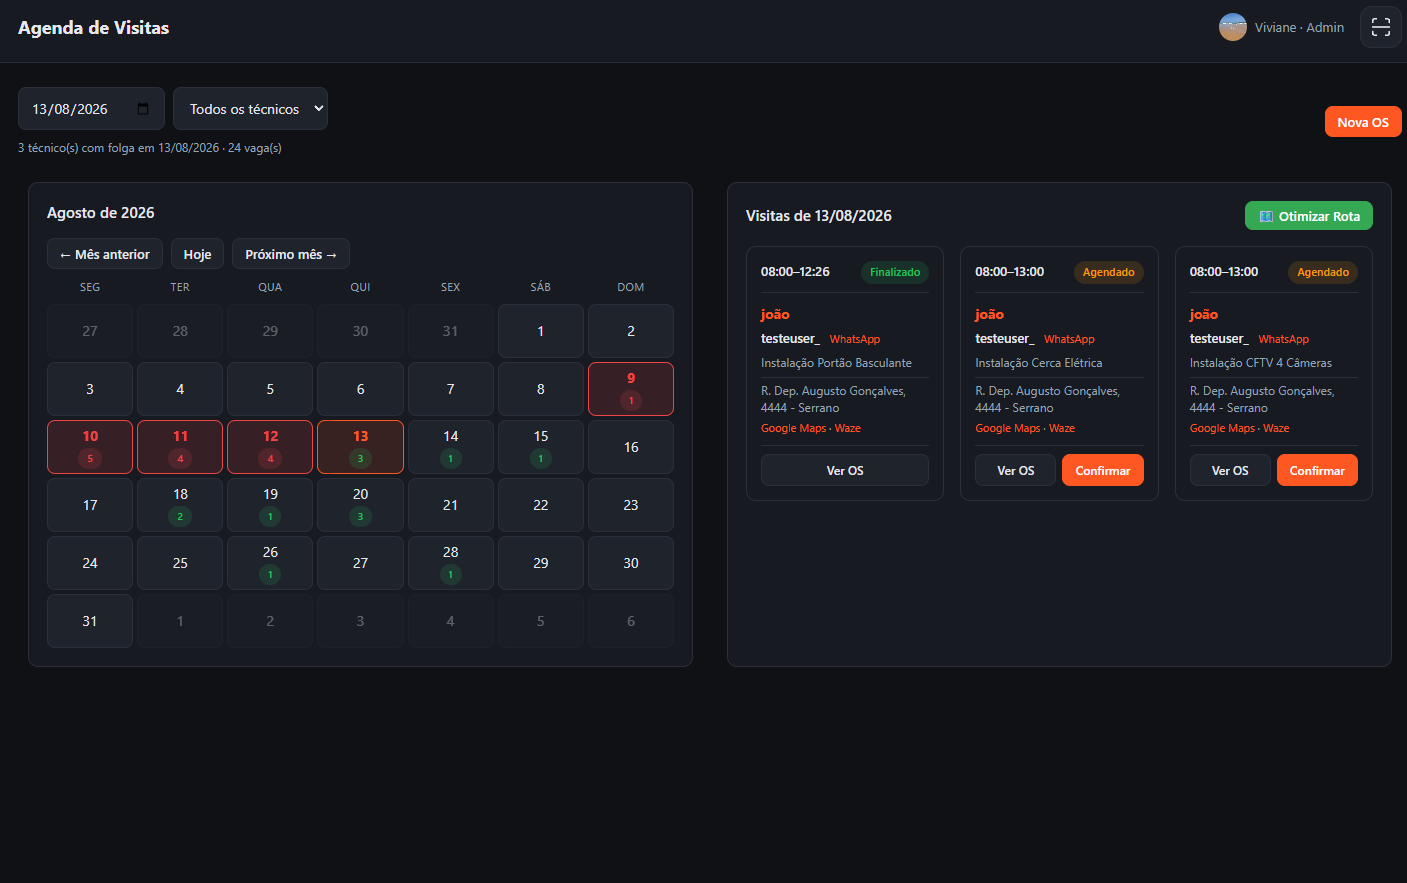Select August 18 on the calendar
The height and width of the screenshot is (883, 1407).
(x=180, y=505)
